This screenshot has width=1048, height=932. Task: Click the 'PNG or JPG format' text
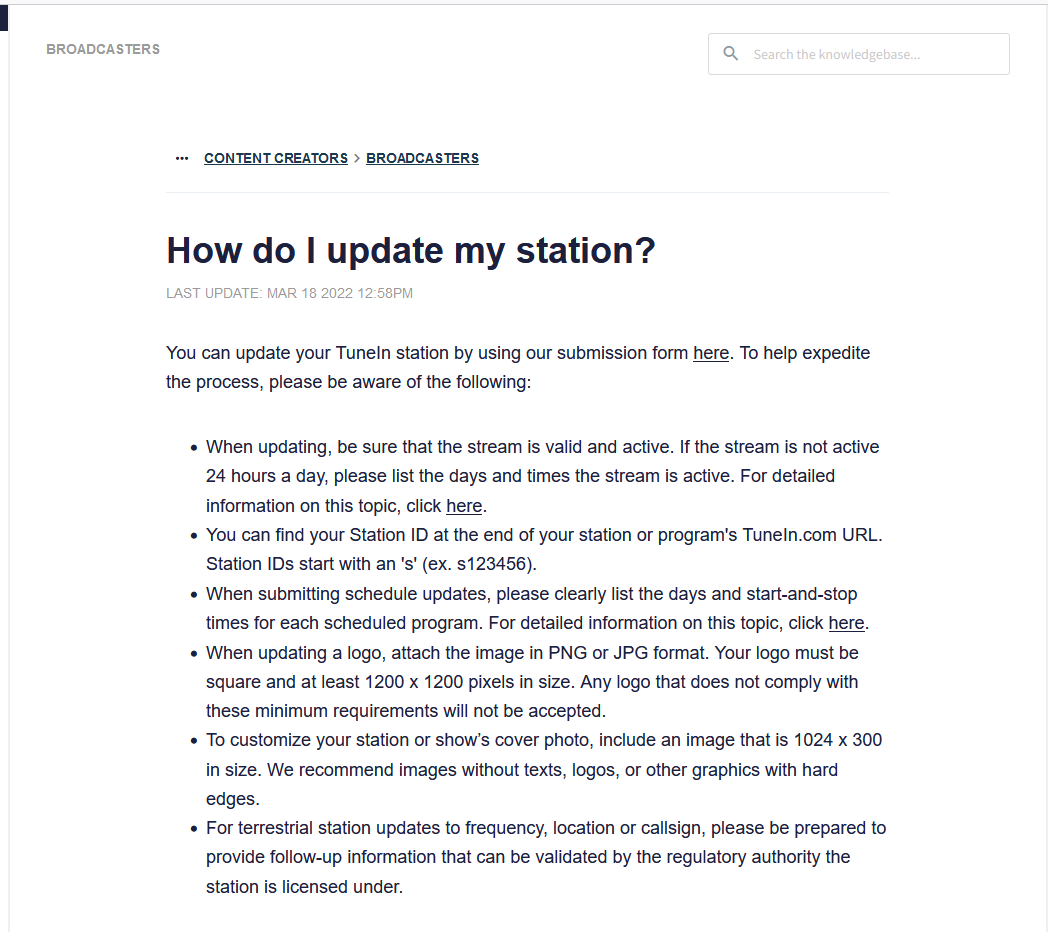[x=628, y=653]
